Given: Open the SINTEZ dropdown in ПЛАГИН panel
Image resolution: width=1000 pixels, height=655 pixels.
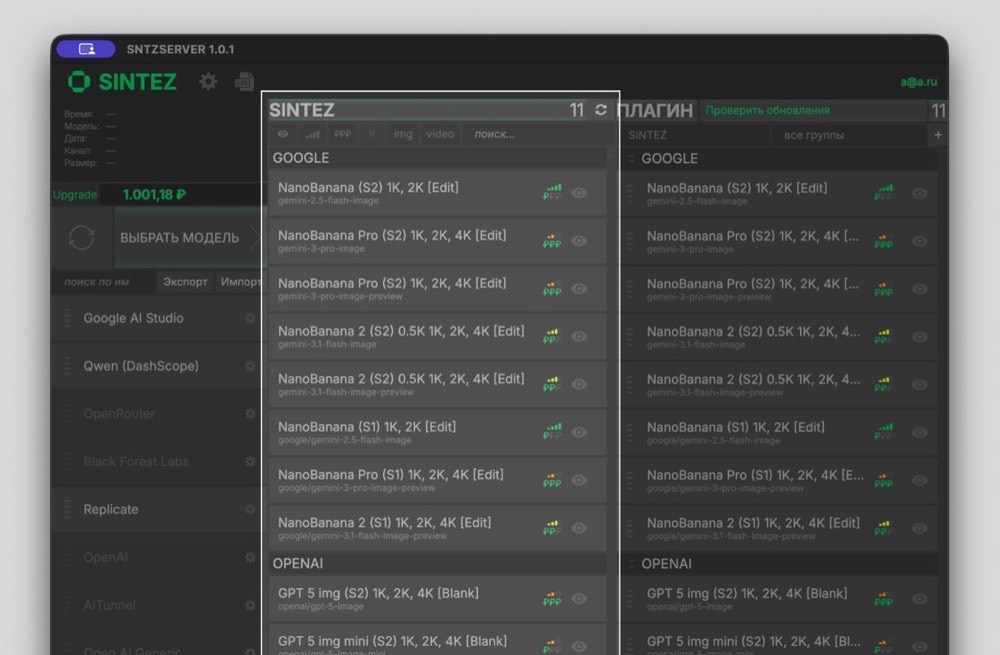Looking at the screenshot, I should click(x=695, y=135).
